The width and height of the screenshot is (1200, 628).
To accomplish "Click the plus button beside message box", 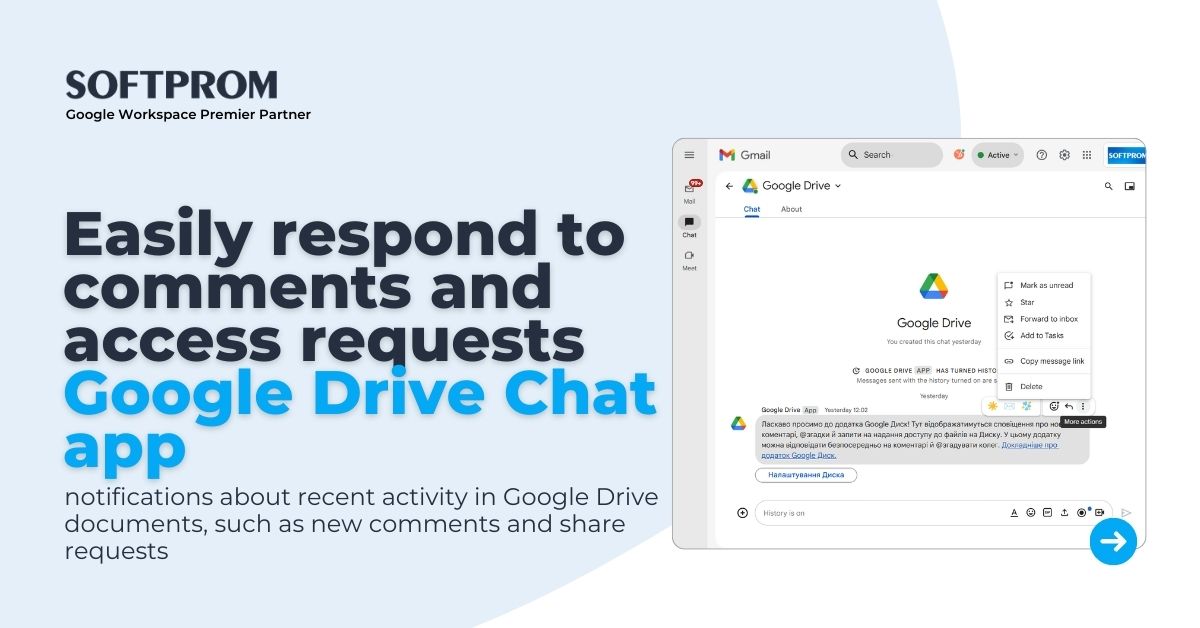I will [742, 513].
